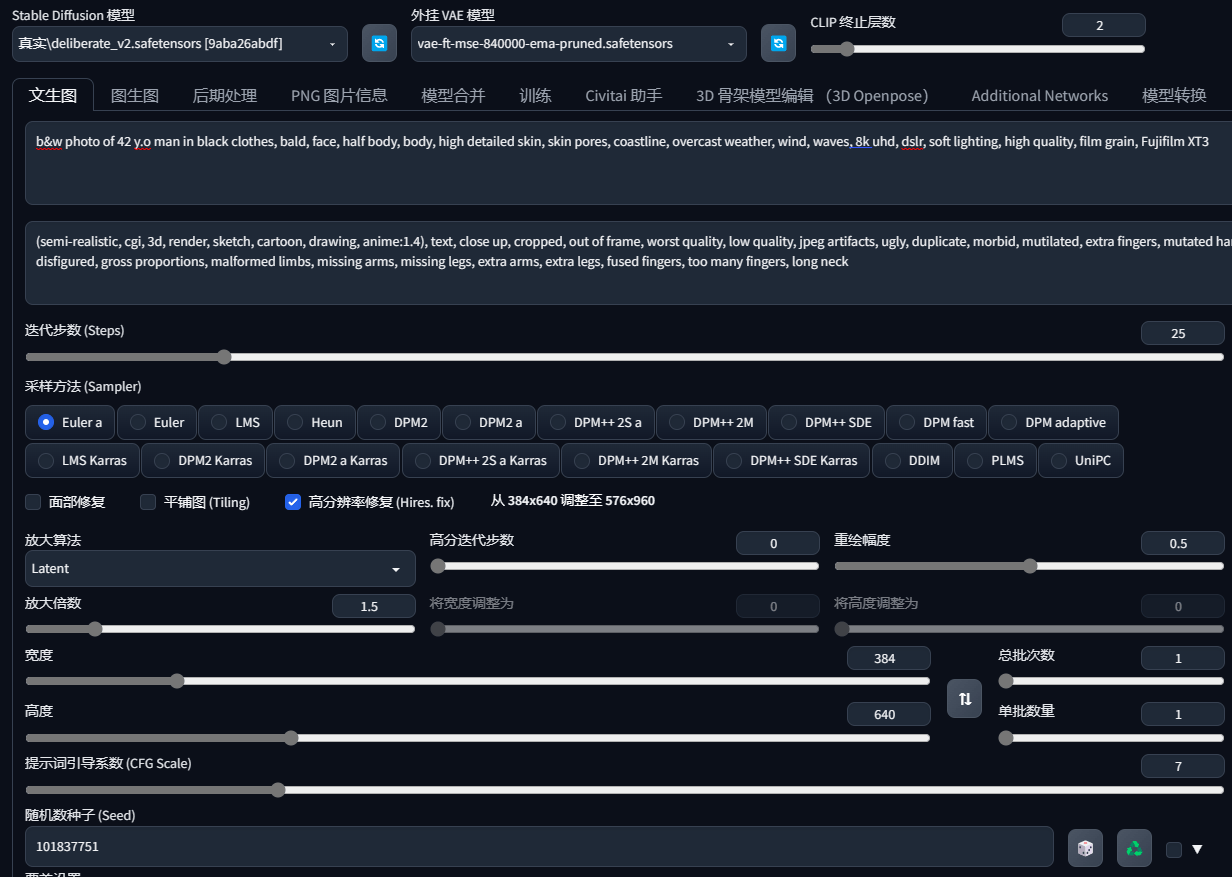
Task: Open the PNG 图片信息 tab
Action: [339, 96]
